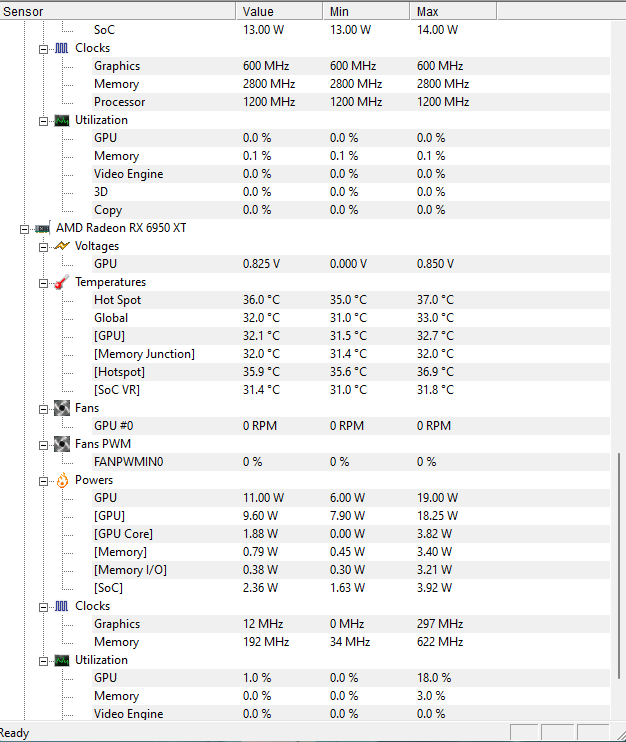The height and width of the screenshot is (742, 626).
Task: Collapse the Temperatures group
Action: click(x=43, y=283)
